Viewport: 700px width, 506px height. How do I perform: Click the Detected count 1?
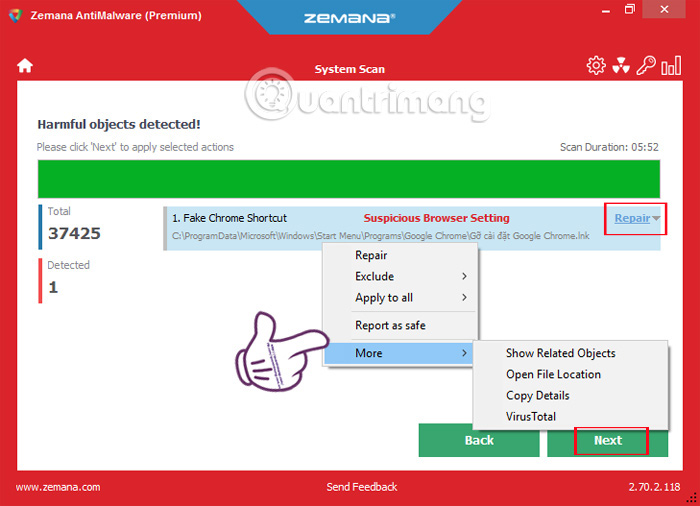[x=53, y=287]
